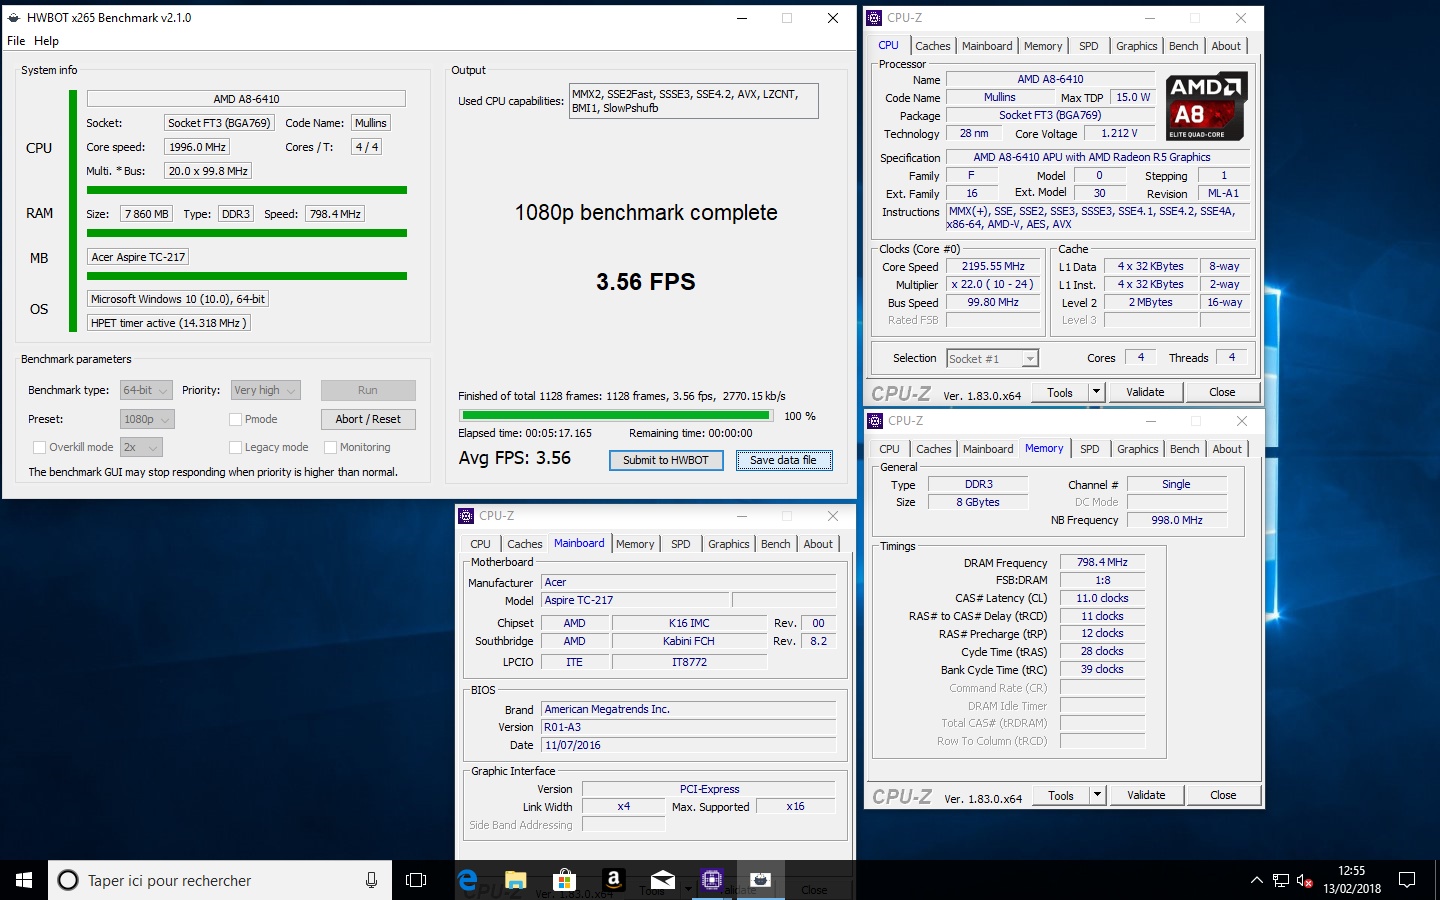Click the HPET timer active field

tap(168, 323)
